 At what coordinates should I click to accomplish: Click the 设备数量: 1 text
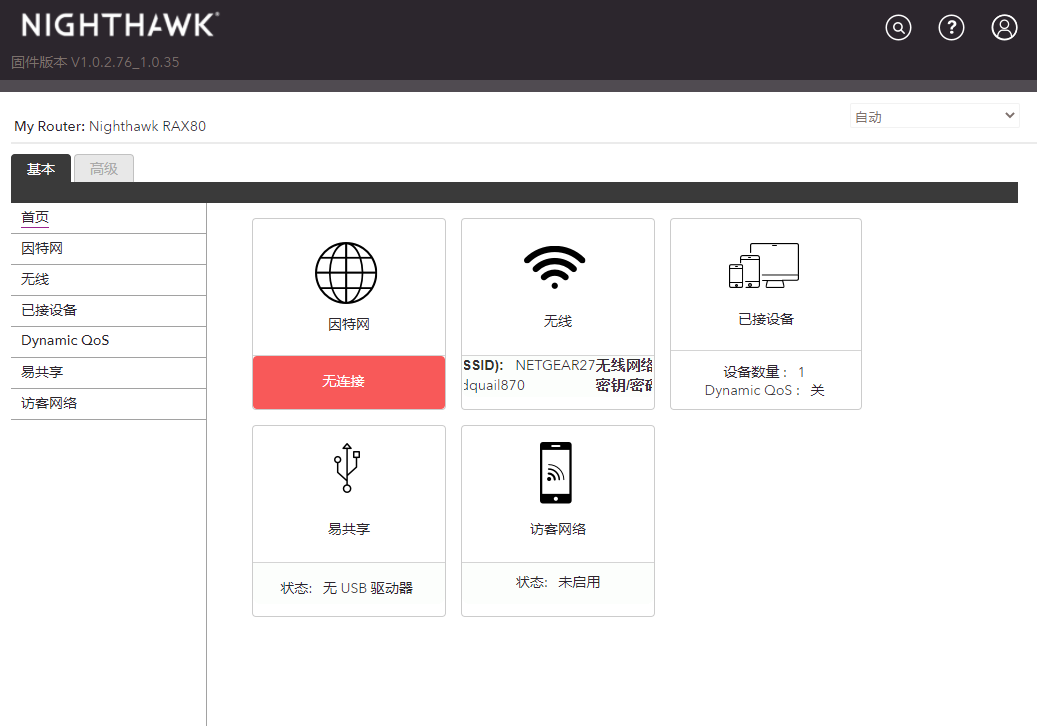(x=764, y=372)
